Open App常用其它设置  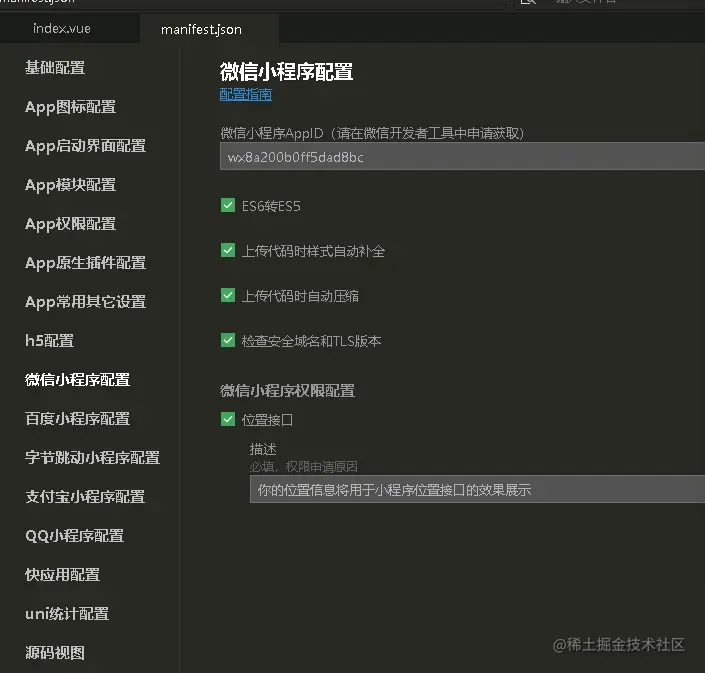(85, 302)
